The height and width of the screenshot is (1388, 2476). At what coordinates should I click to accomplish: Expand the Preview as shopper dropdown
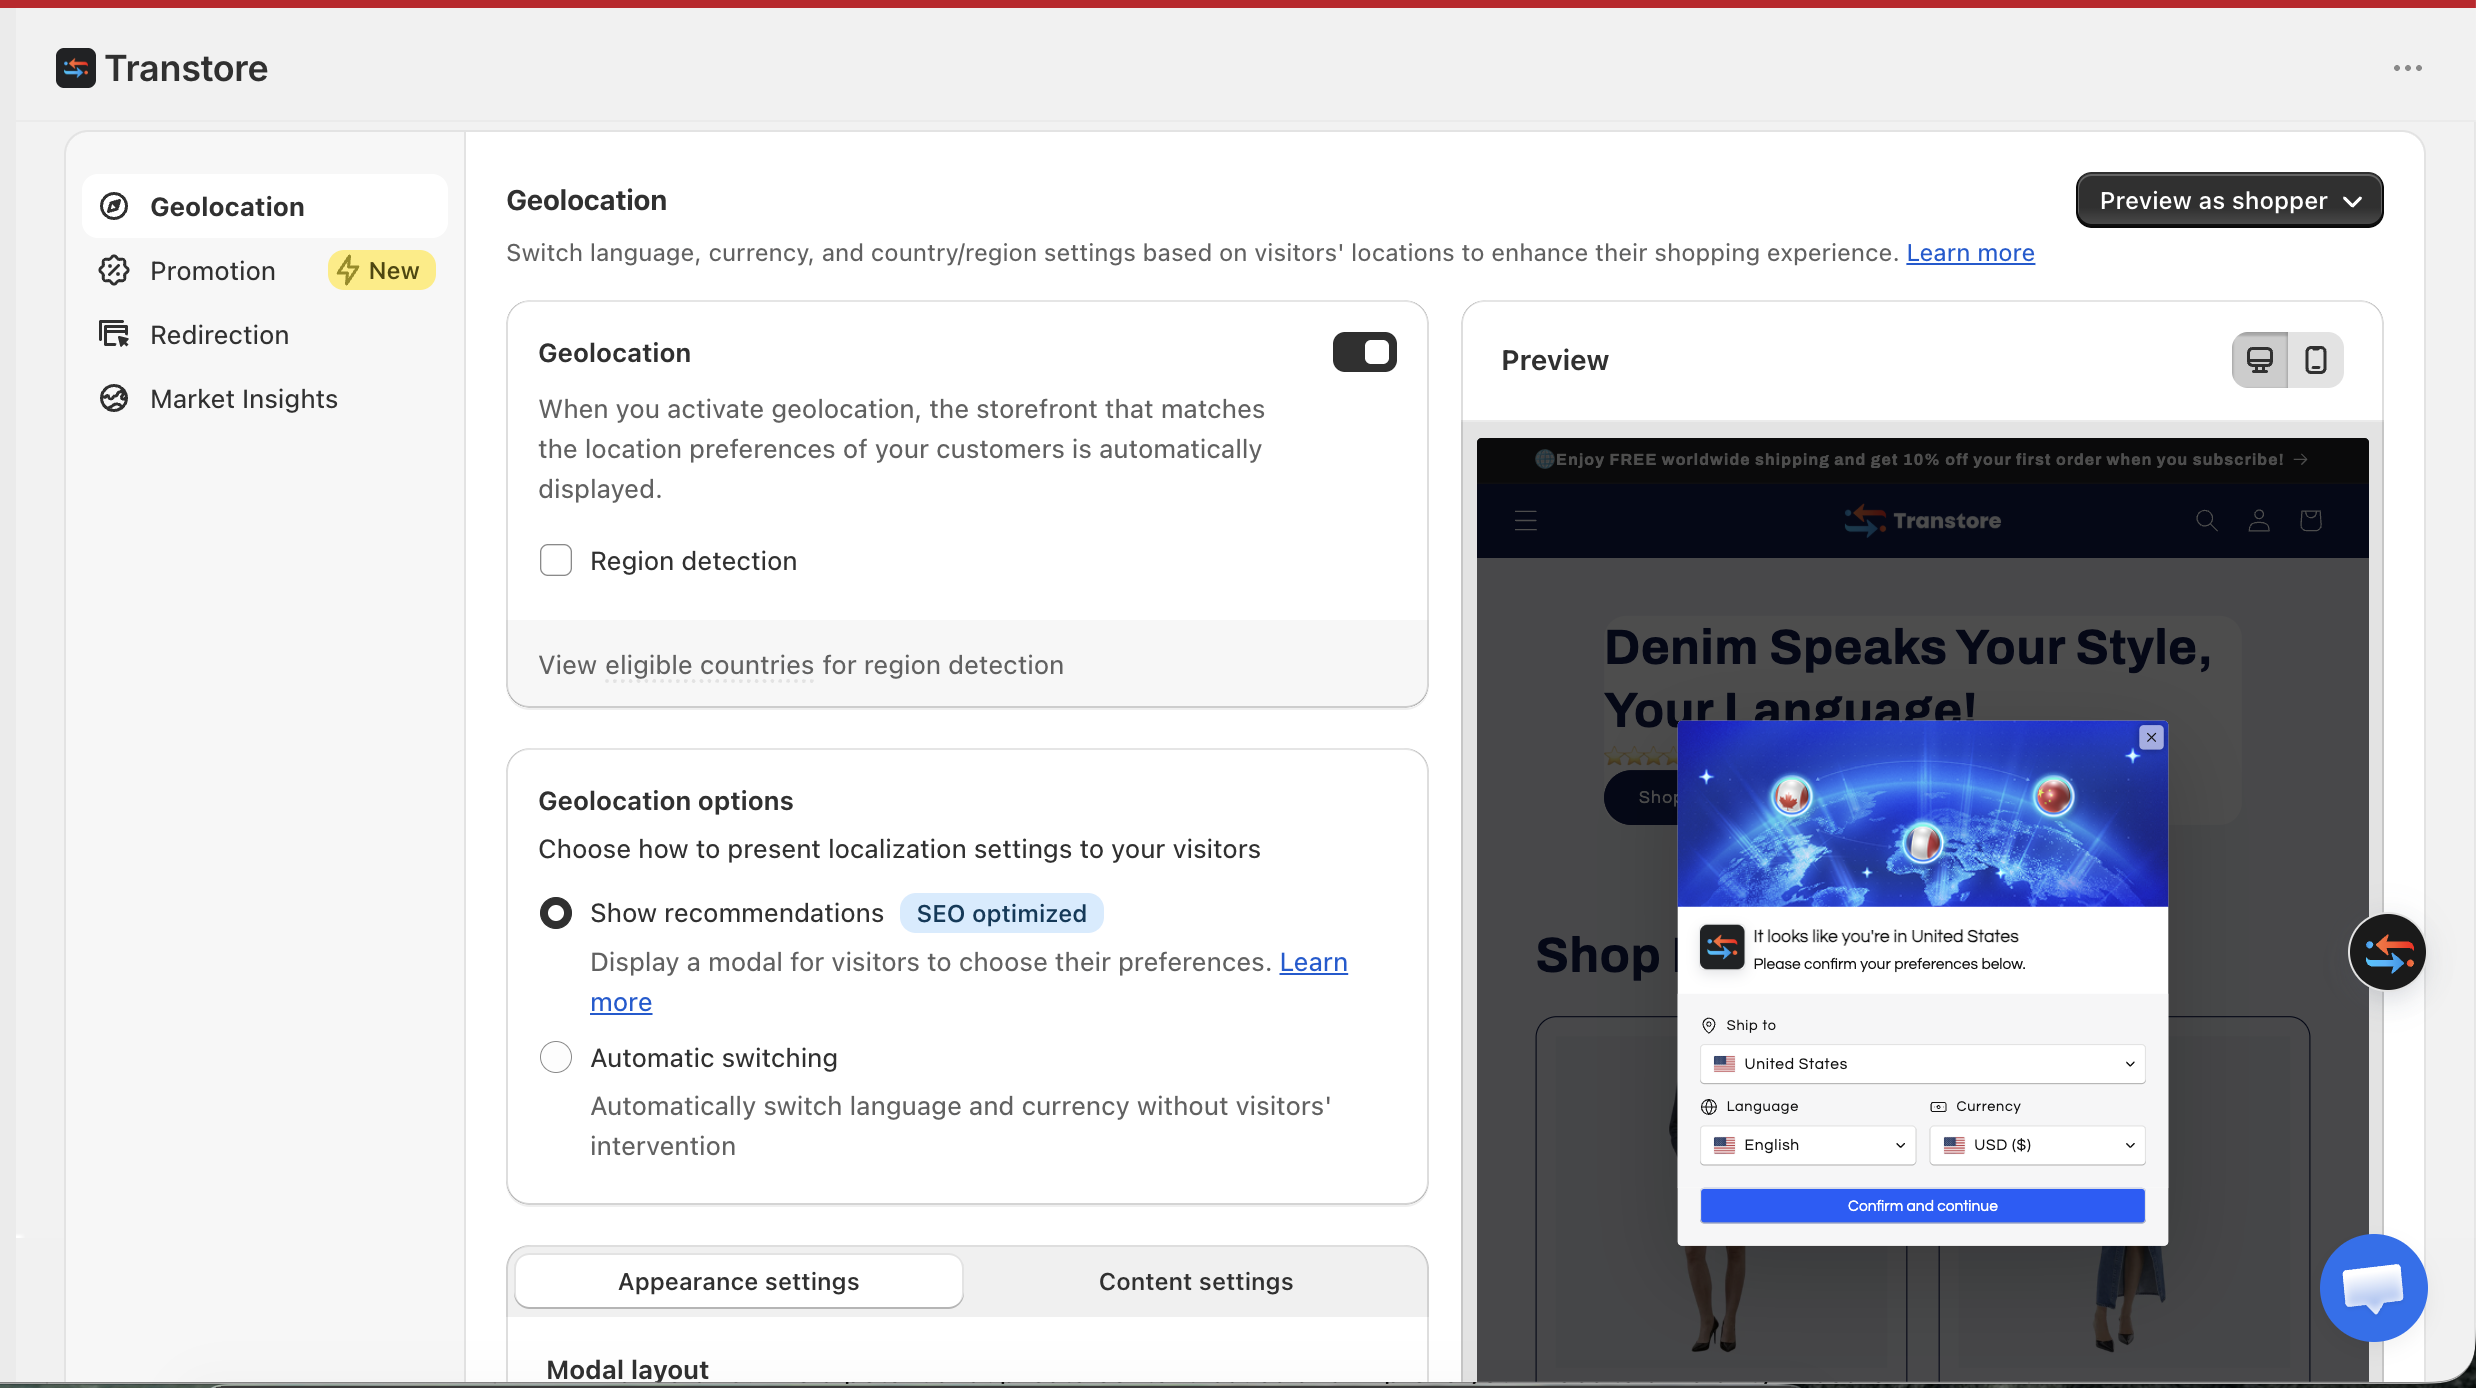click(2229, 200)
